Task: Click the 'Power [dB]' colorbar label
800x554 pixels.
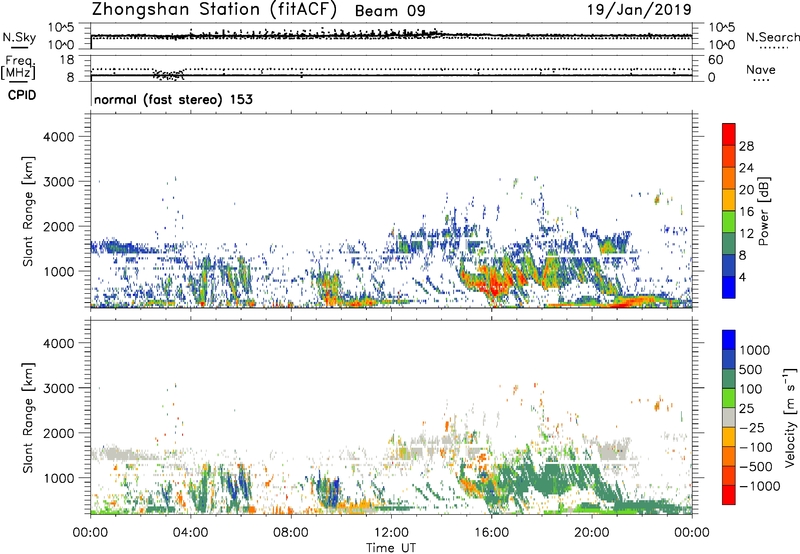Action: (x=763, y=211)
